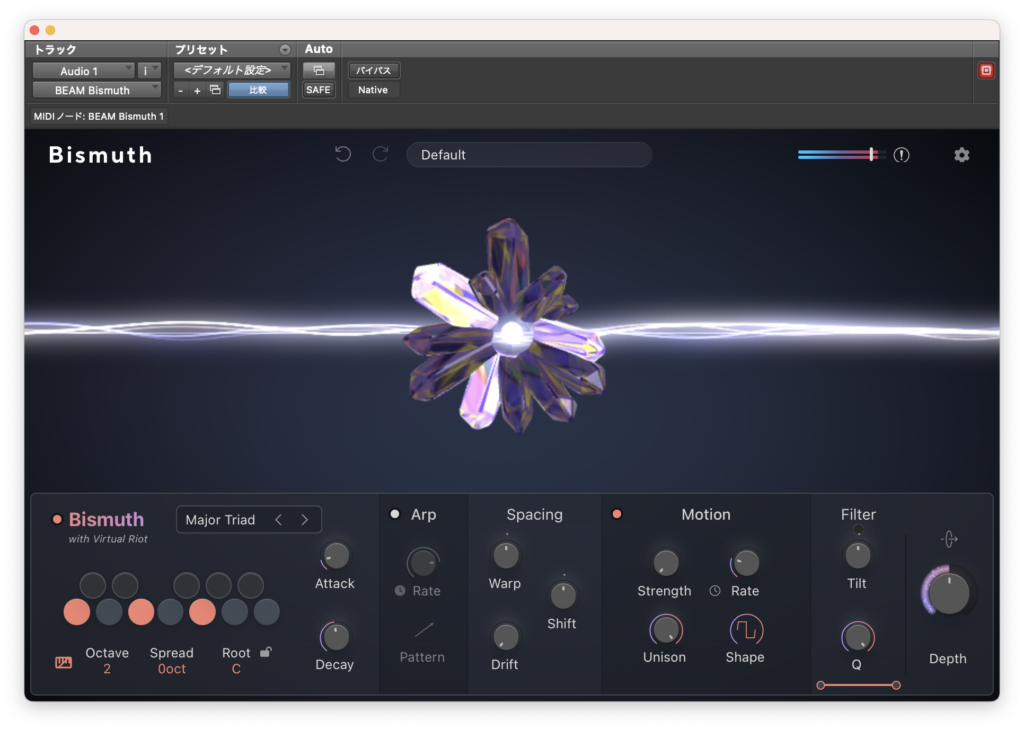Click the バイパス bypass button

(374, 71)
